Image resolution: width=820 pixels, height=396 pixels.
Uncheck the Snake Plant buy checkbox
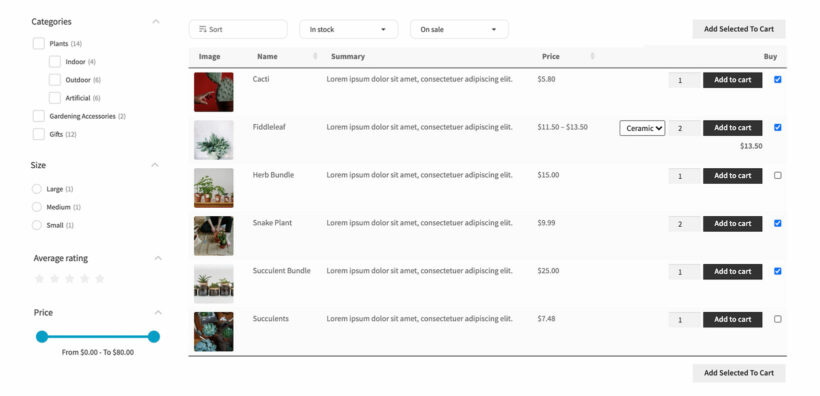click(x=778, y=223)
